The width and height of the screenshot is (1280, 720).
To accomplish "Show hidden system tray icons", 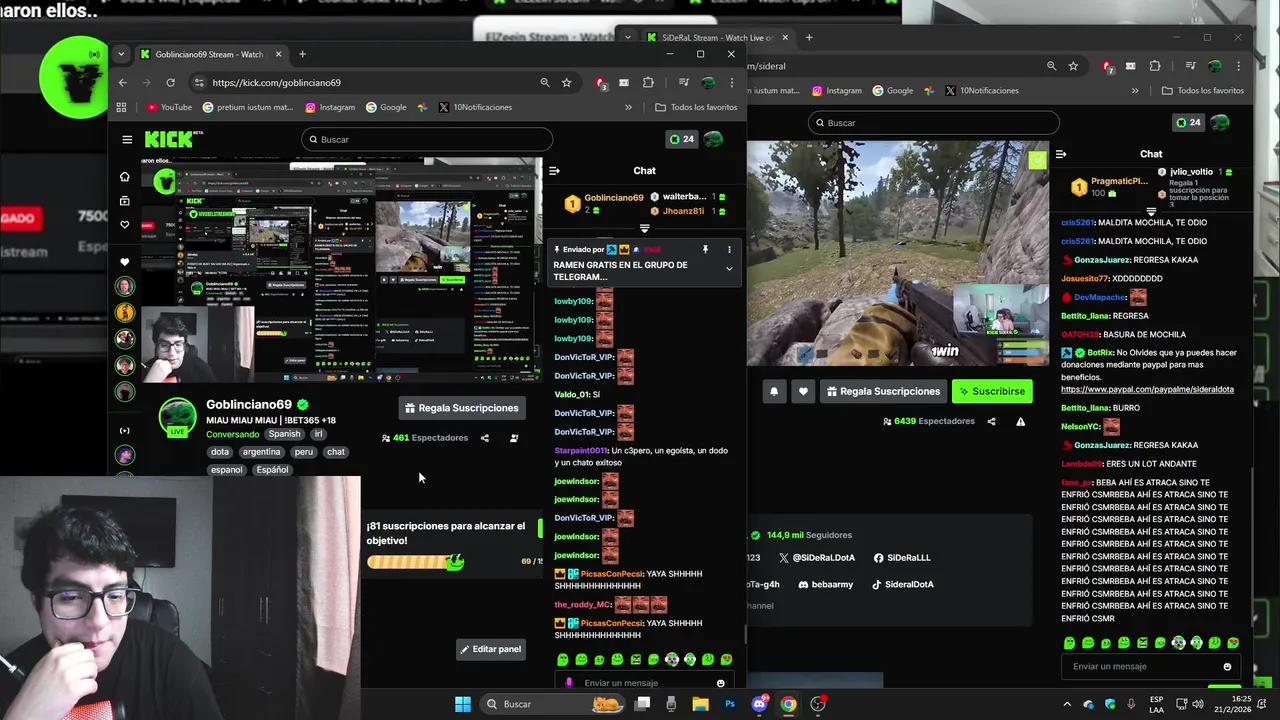I will tap(1067, 704).
